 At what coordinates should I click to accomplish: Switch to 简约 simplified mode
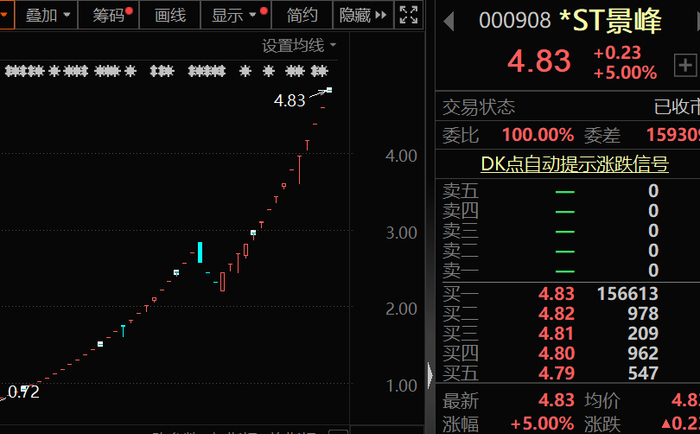pos(302,15)
